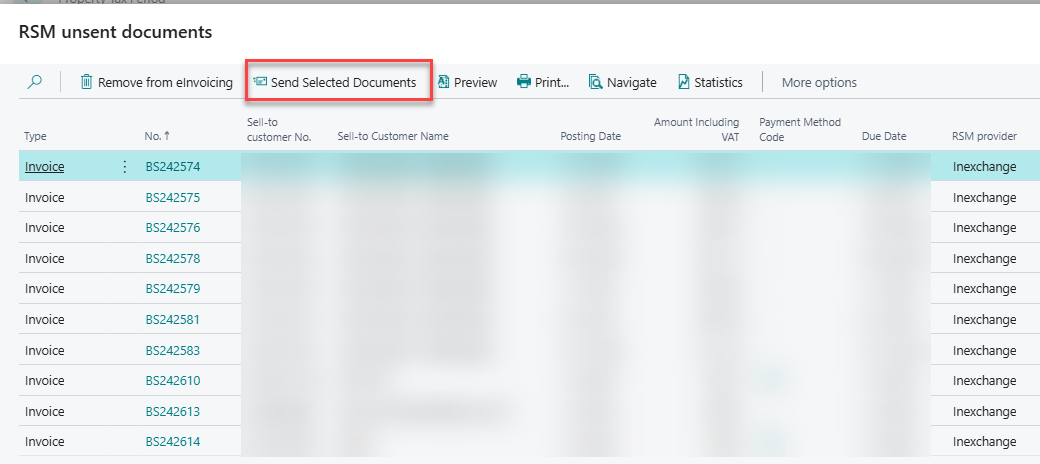
Task: Click the printer icon
Action: point(524,82)
